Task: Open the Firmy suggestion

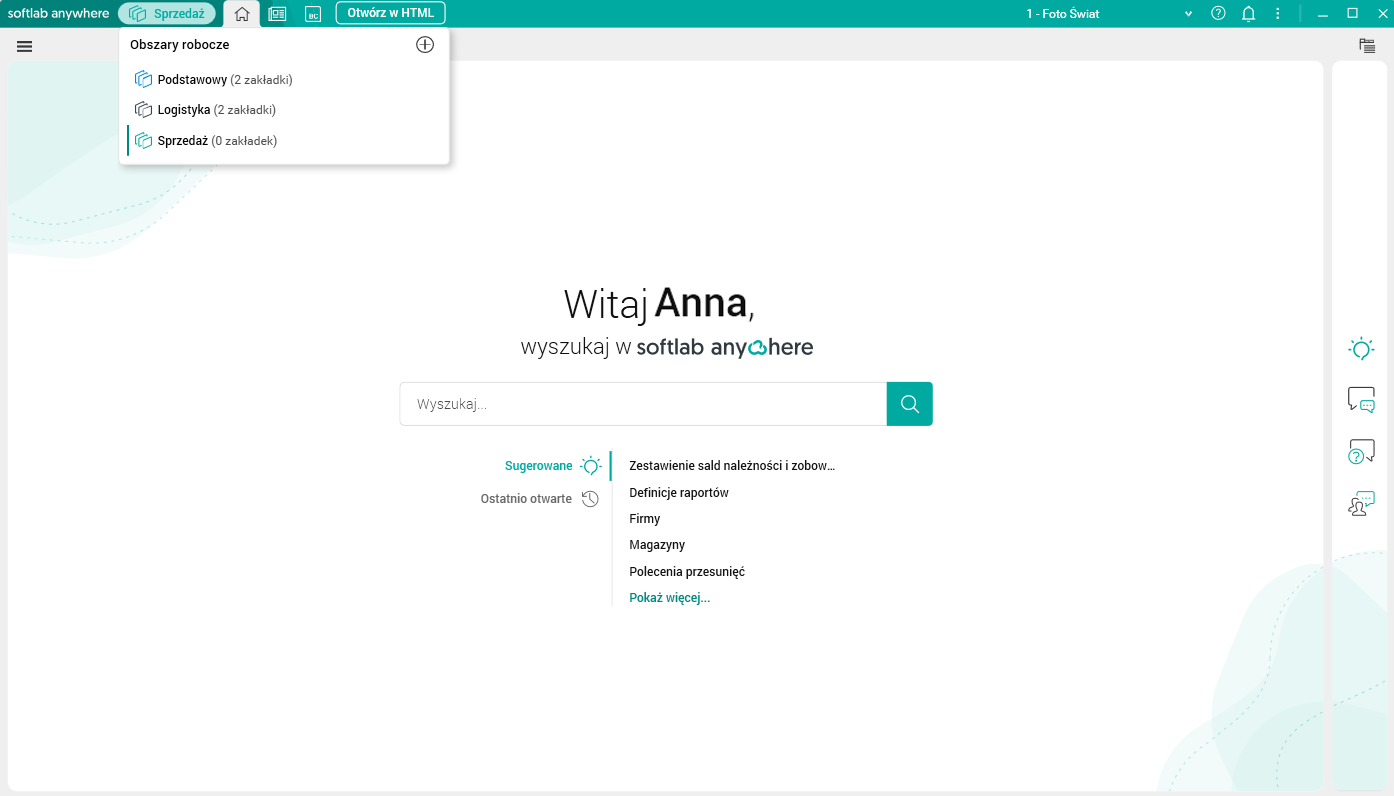Action: pyautogui.click(x=645, y=519)
